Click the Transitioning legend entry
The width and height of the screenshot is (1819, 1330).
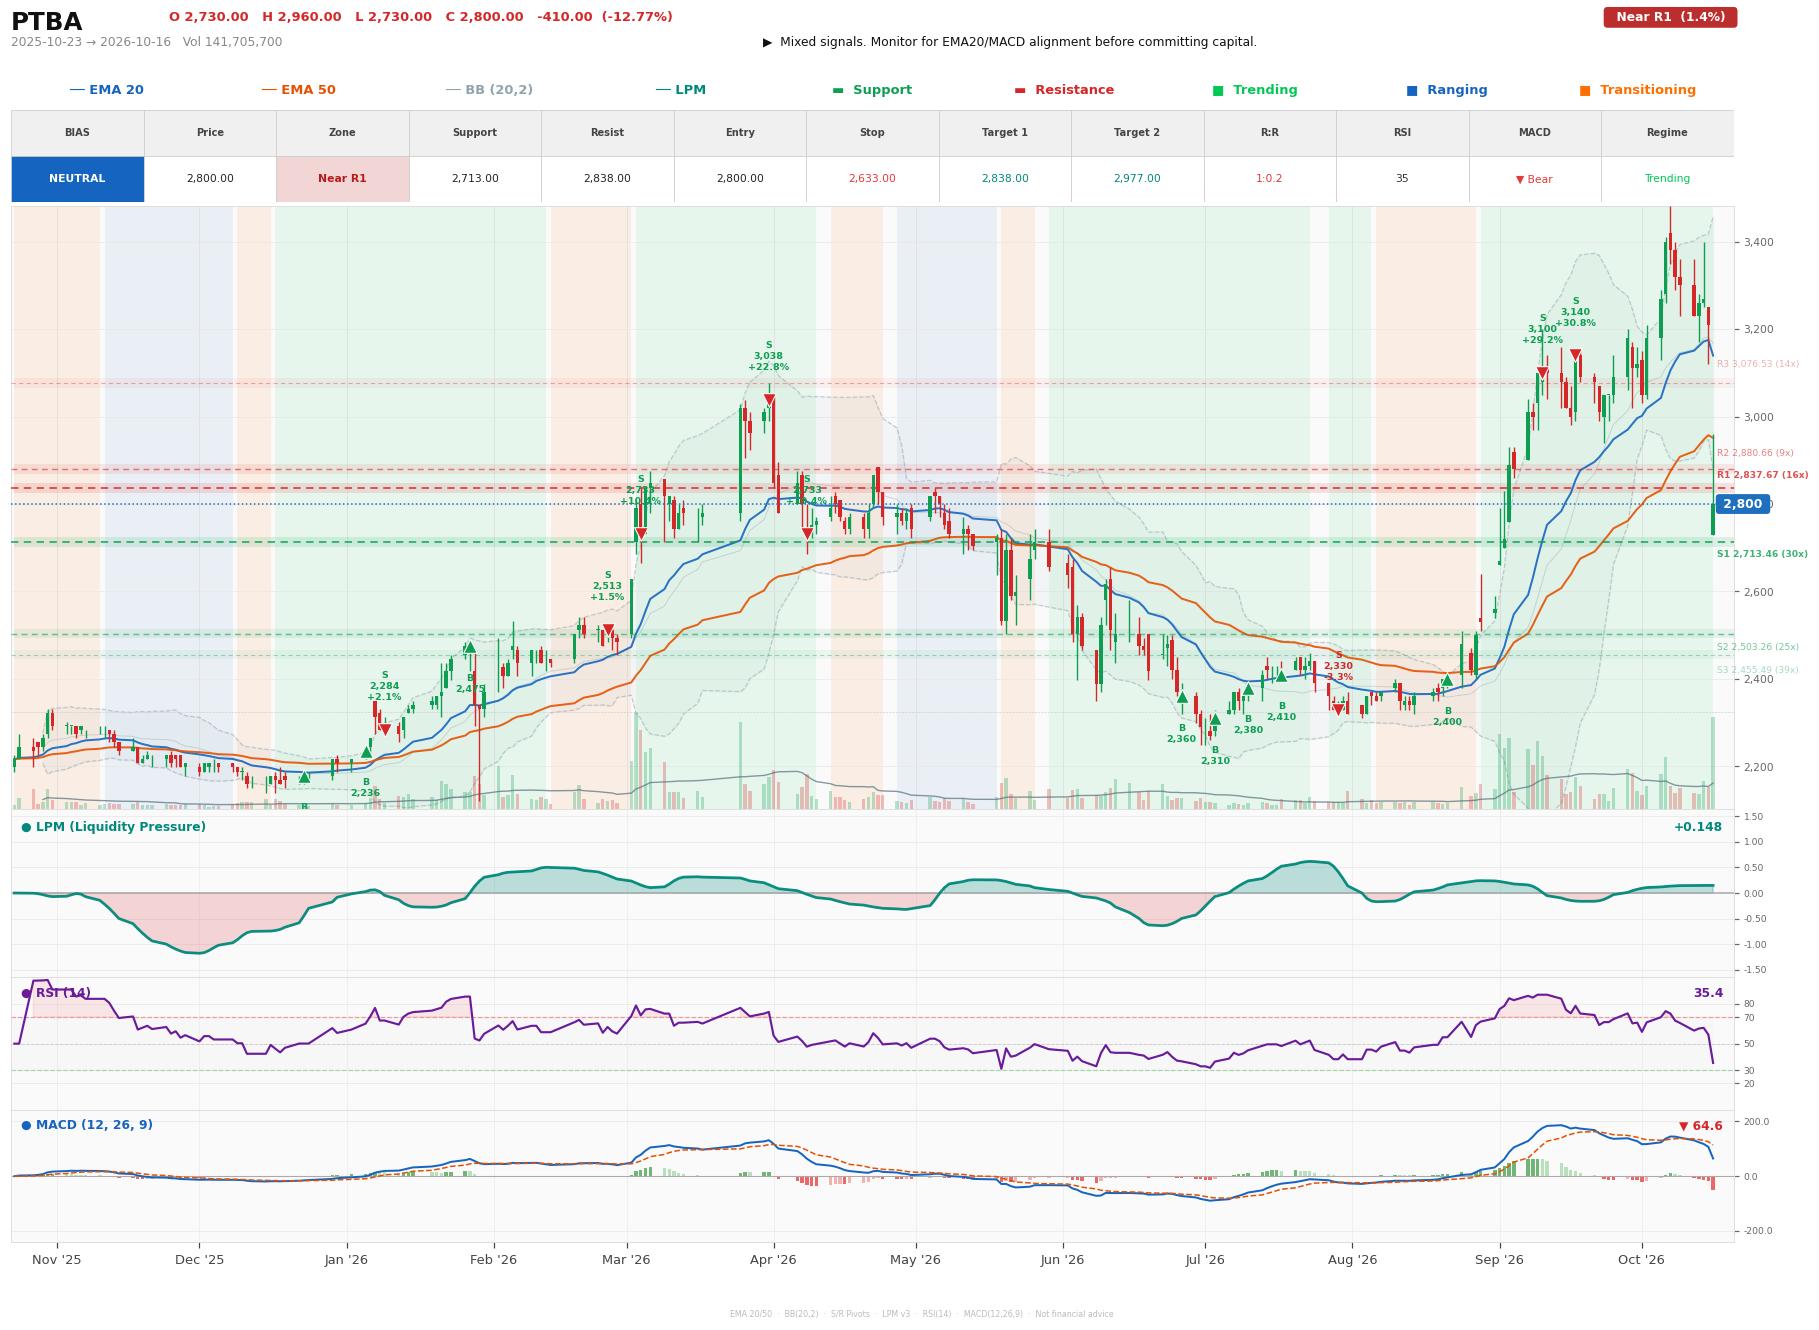pos(1637,90)
